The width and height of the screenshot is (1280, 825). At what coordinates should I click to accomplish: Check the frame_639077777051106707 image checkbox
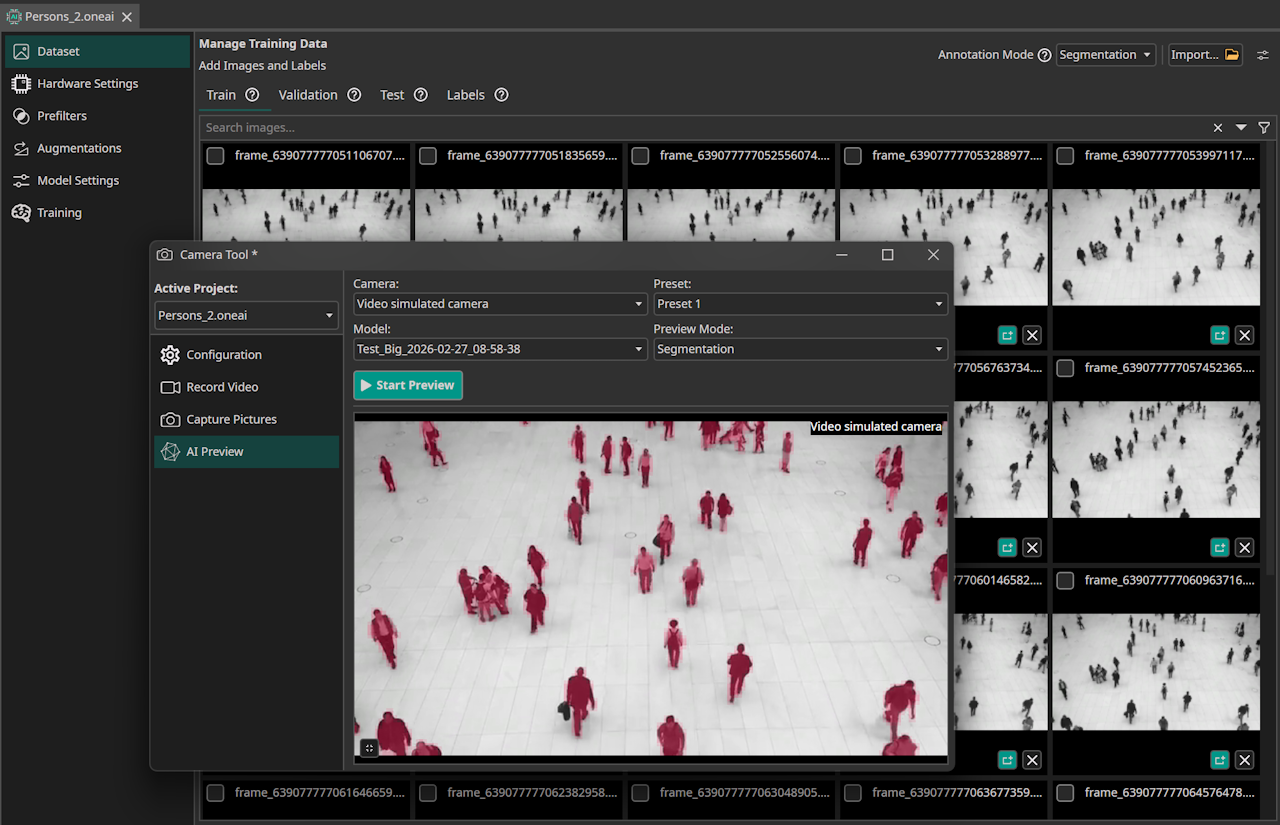[x=215, y=156]
